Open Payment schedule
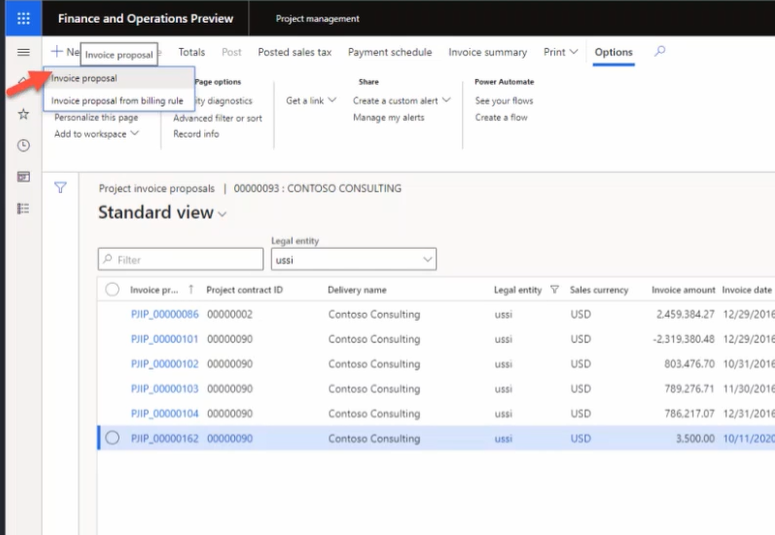The image size is (775, 535). 390,52
